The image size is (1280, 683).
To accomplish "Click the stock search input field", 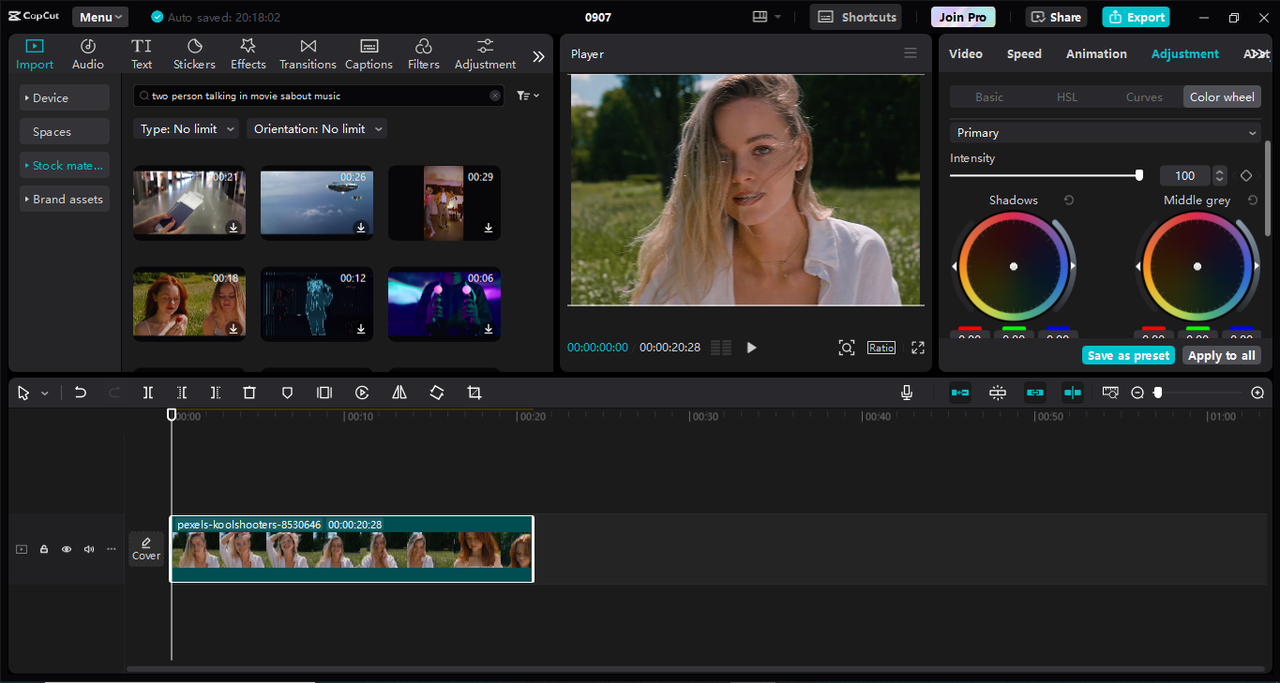I will [318, 96].
